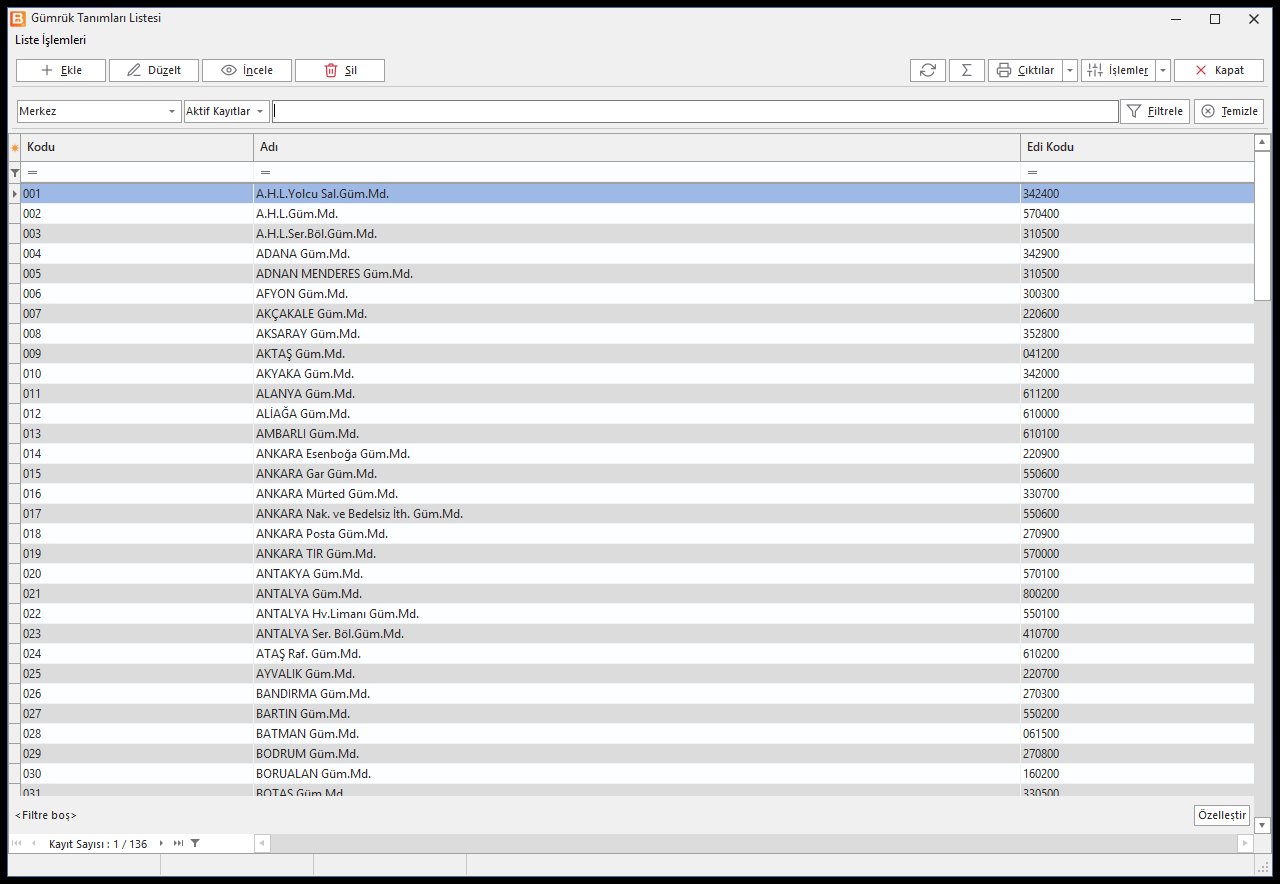Screen dimensions: 1280x884
Task: Click the İncele view button
Action: coord(246,70)
